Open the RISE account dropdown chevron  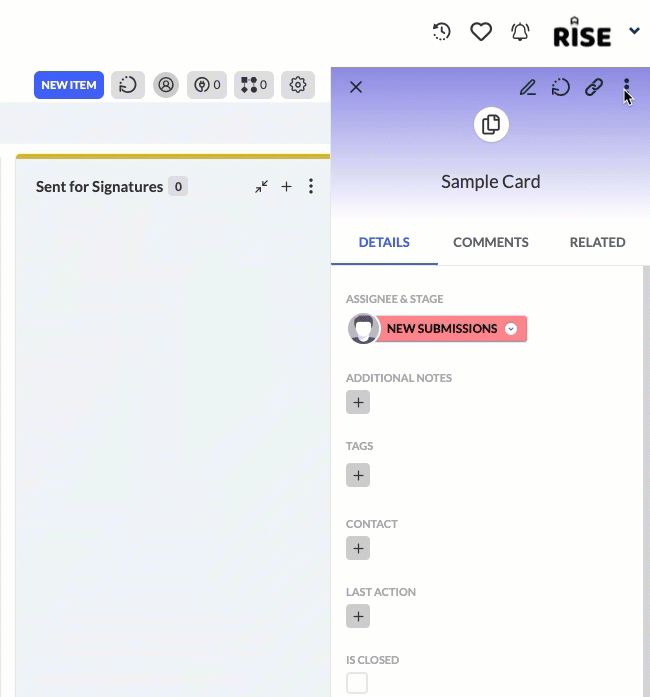(x=634, y=31)
